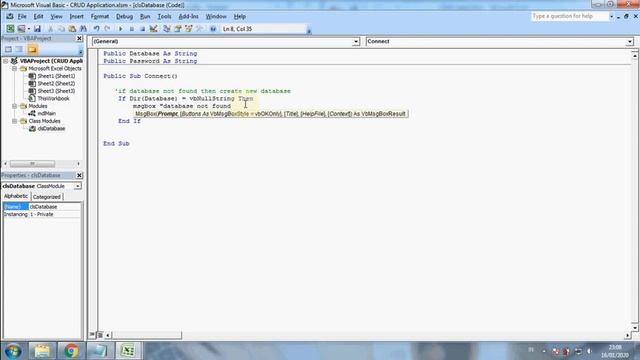Collapse Microsoft Excel Objects folder

[14, 69]
